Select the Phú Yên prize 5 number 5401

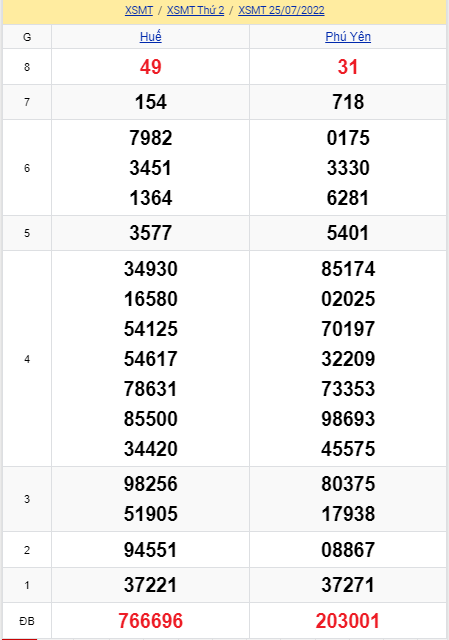tap(348, 233)
